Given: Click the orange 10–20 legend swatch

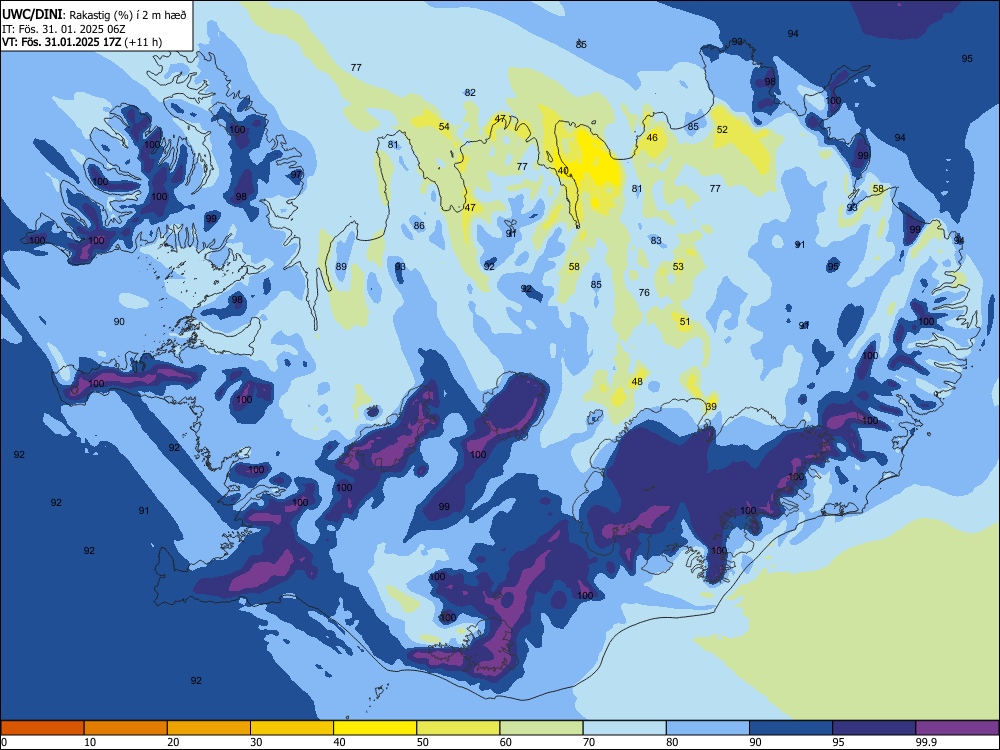Looking at the screenshot, I should click(126, 728).
